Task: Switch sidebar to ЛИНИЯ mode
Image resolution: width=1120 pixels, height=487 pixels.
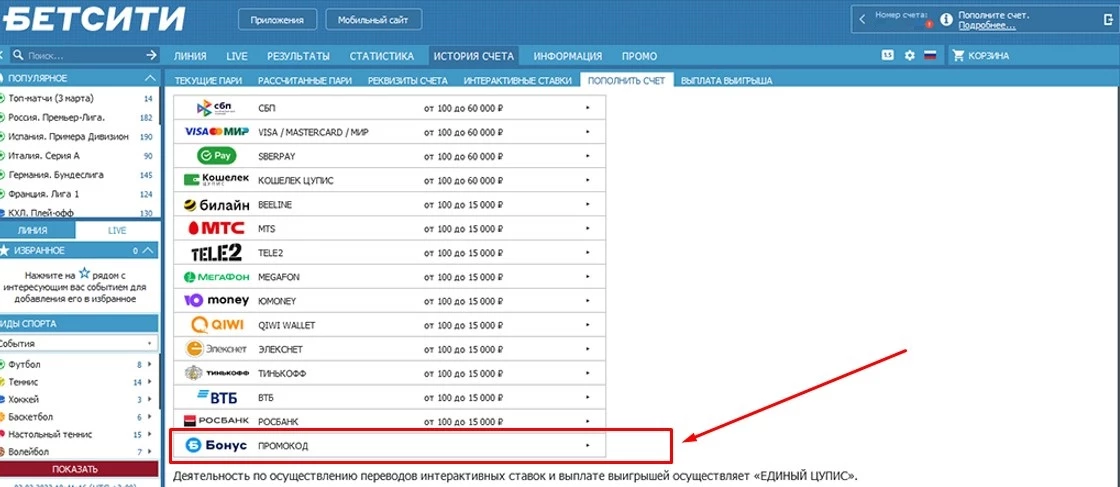Action: click(38, 230)
